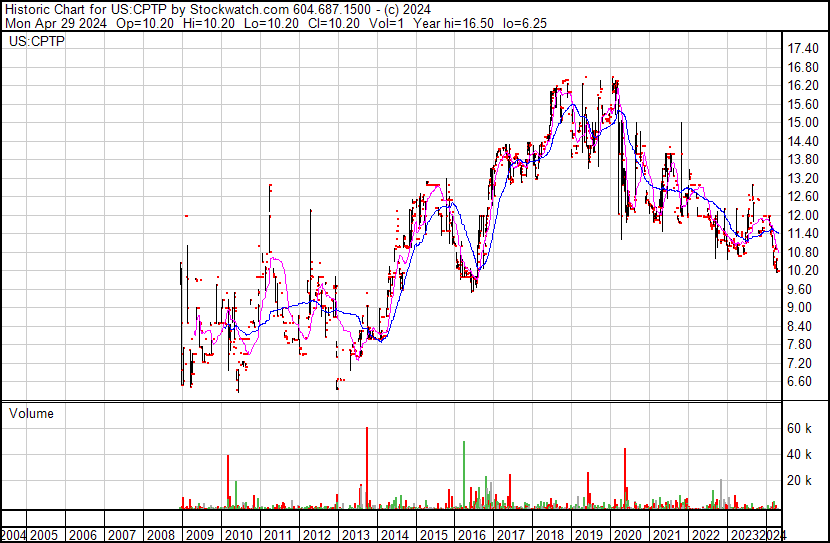830x543 pixels.
Task: Click the 6.60 price axis label
Action: (799, 381)
